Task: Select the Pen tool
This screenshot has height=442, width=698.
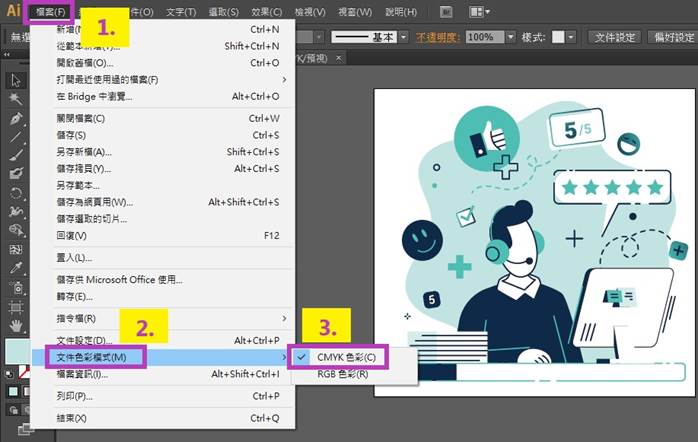Action: [x=16, y=118]
